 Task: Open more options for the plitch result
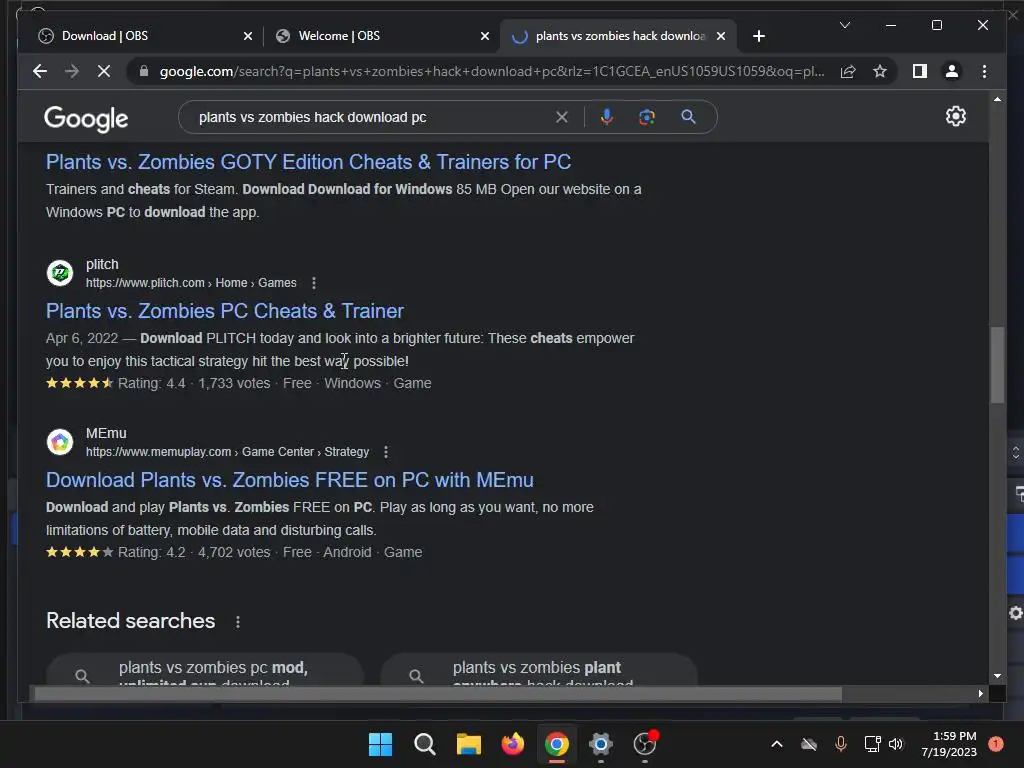tap(314, 283)
